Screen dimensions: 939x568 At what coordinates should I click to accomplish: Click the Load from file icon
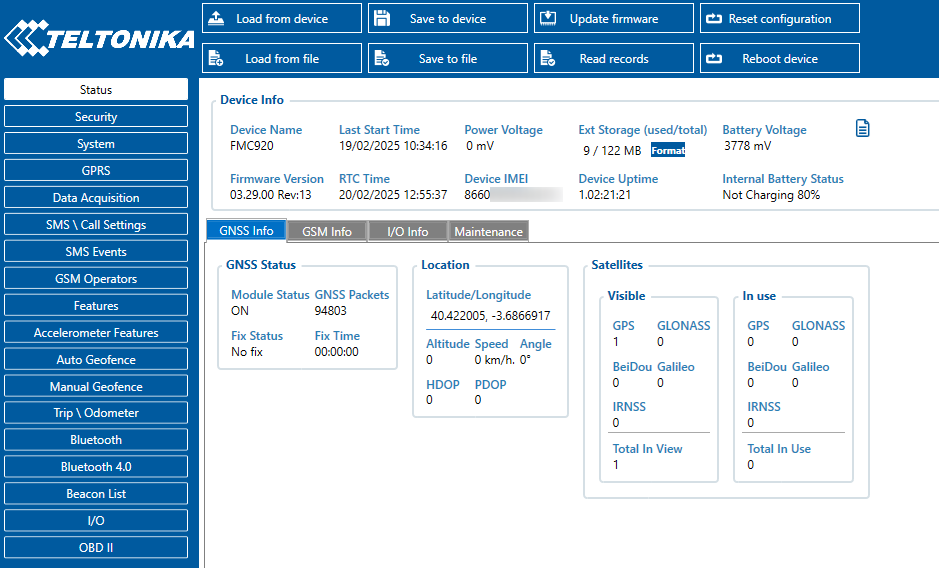(x=216, y=59)
